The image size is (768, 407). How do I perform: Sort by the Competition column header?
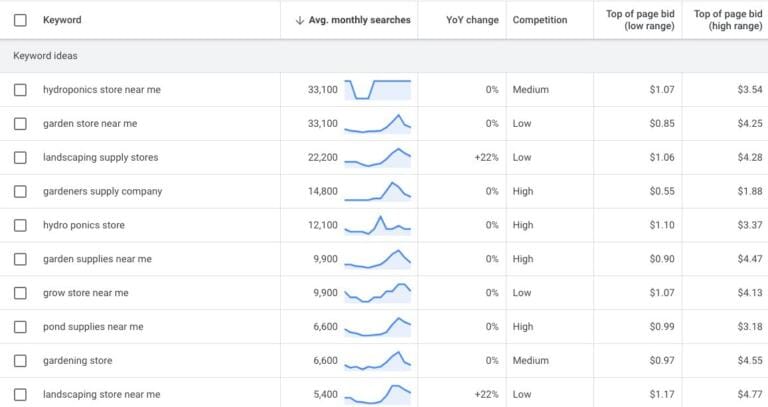[x=539, y=20]
